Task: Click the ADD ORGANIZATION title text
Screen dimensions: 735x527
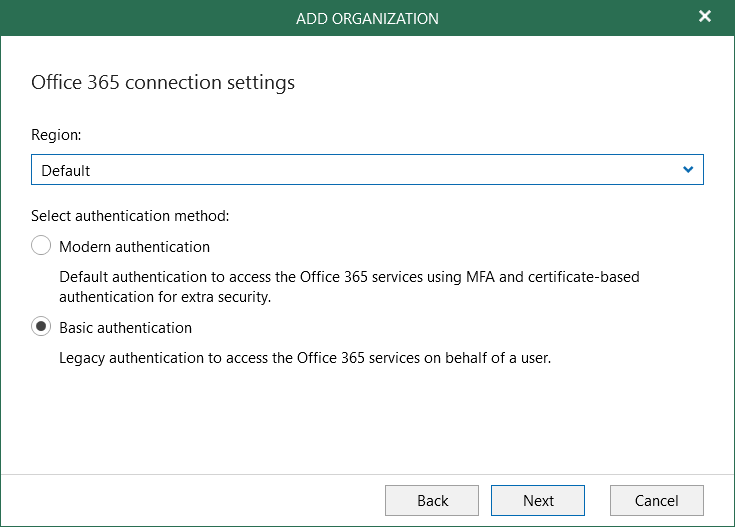Action: pyautogui.click(x=367, y=18)
